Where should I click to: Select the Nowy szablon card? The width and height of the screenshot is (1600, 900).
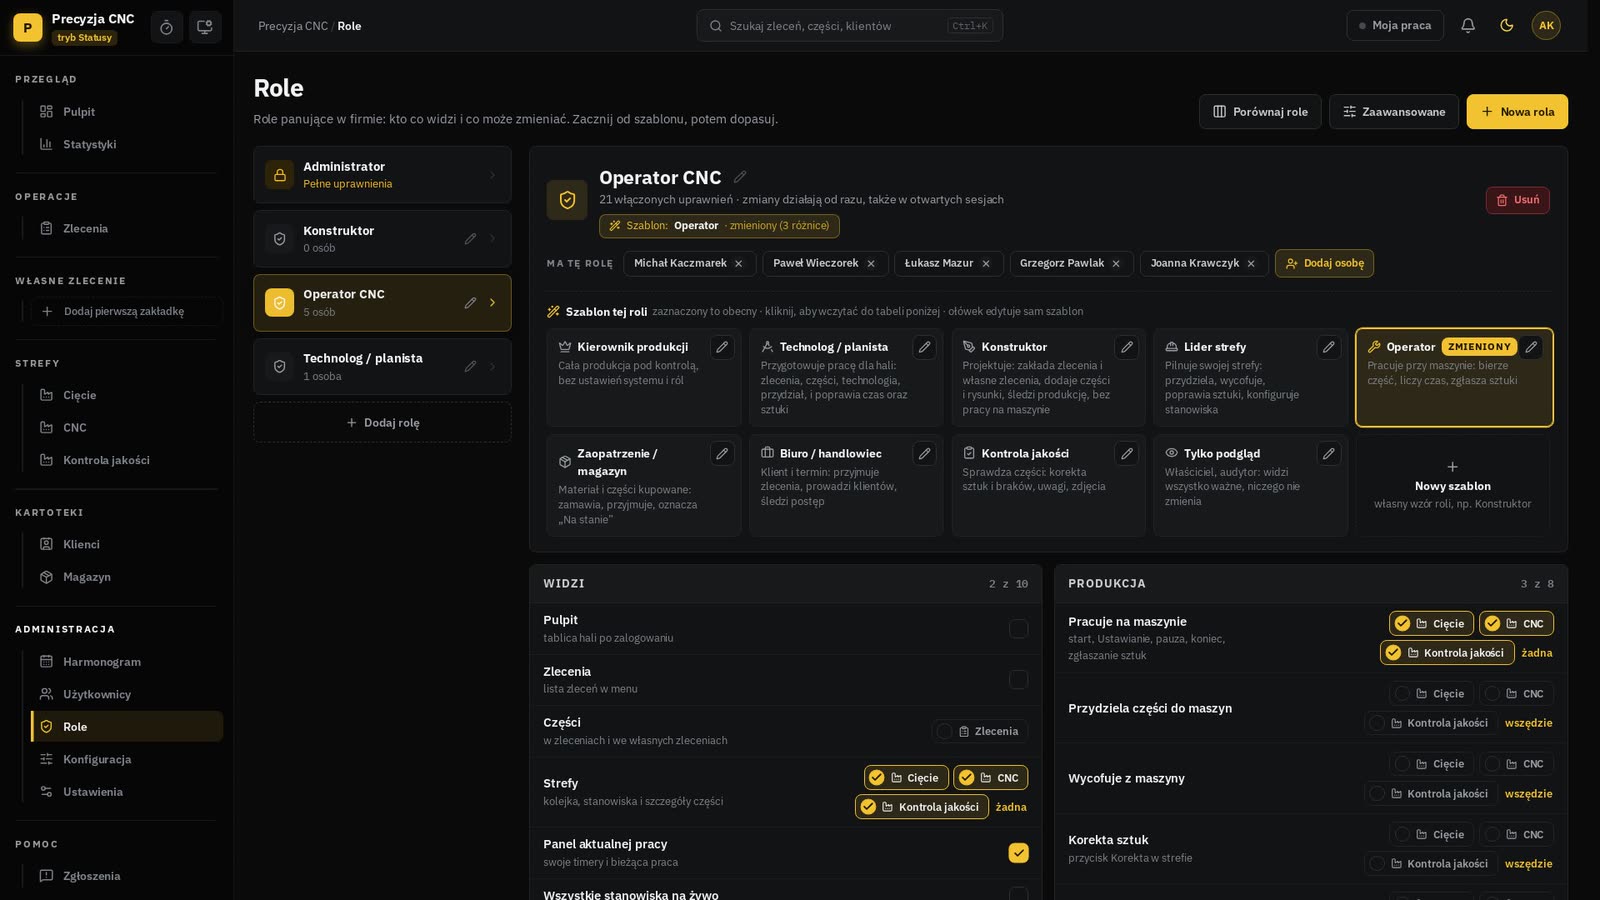coord(1452,485)
